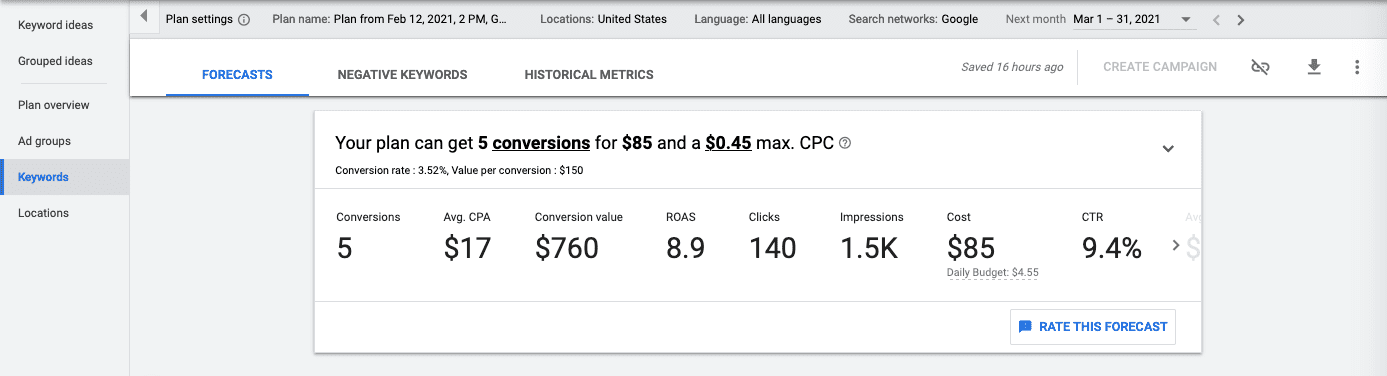Change Search networks: Google setting

(x=913, y=19)
